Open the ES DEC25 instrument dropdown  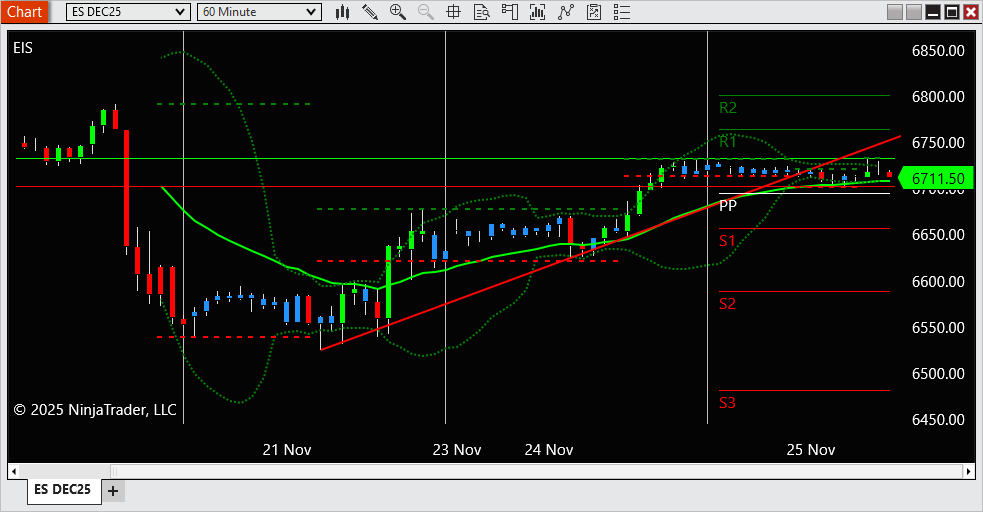(128, 12)
